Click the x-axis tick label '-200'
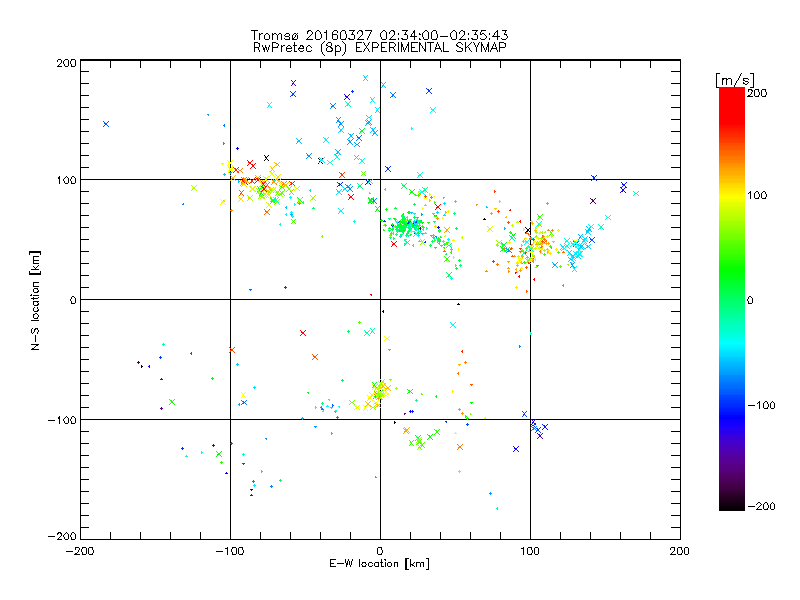 point(80,551)
